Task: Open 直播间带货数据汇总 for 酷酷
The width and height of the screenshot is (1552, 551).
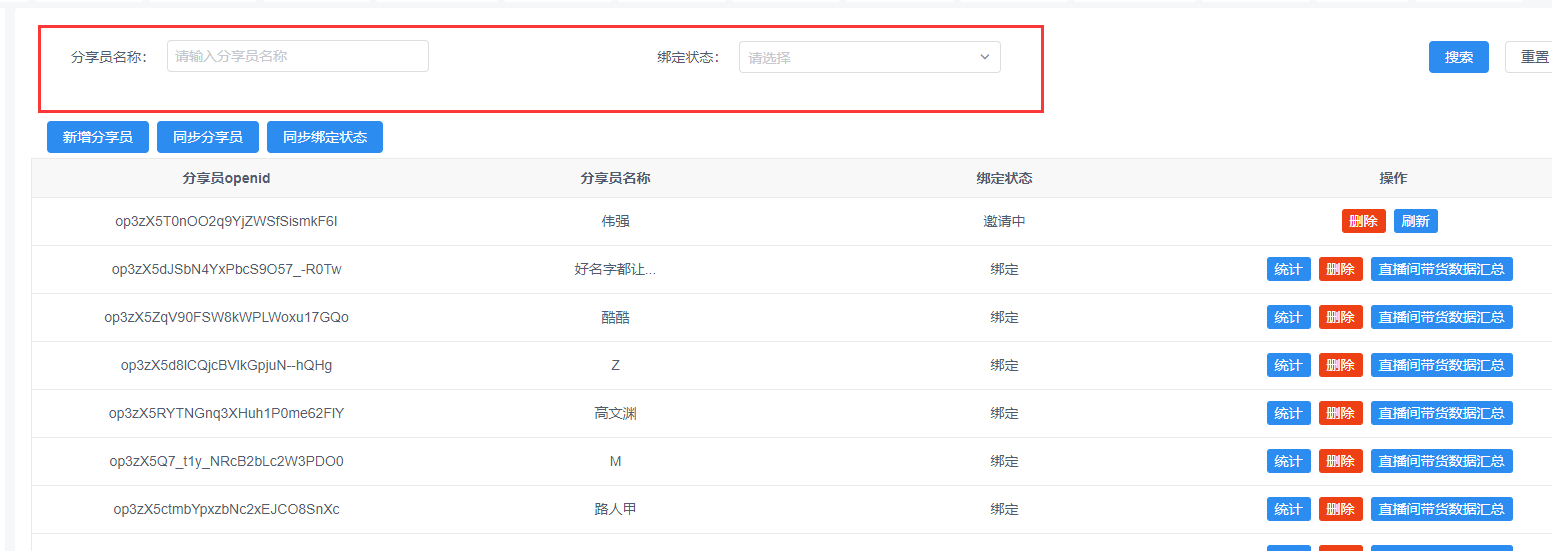Action: (1441, 317)
